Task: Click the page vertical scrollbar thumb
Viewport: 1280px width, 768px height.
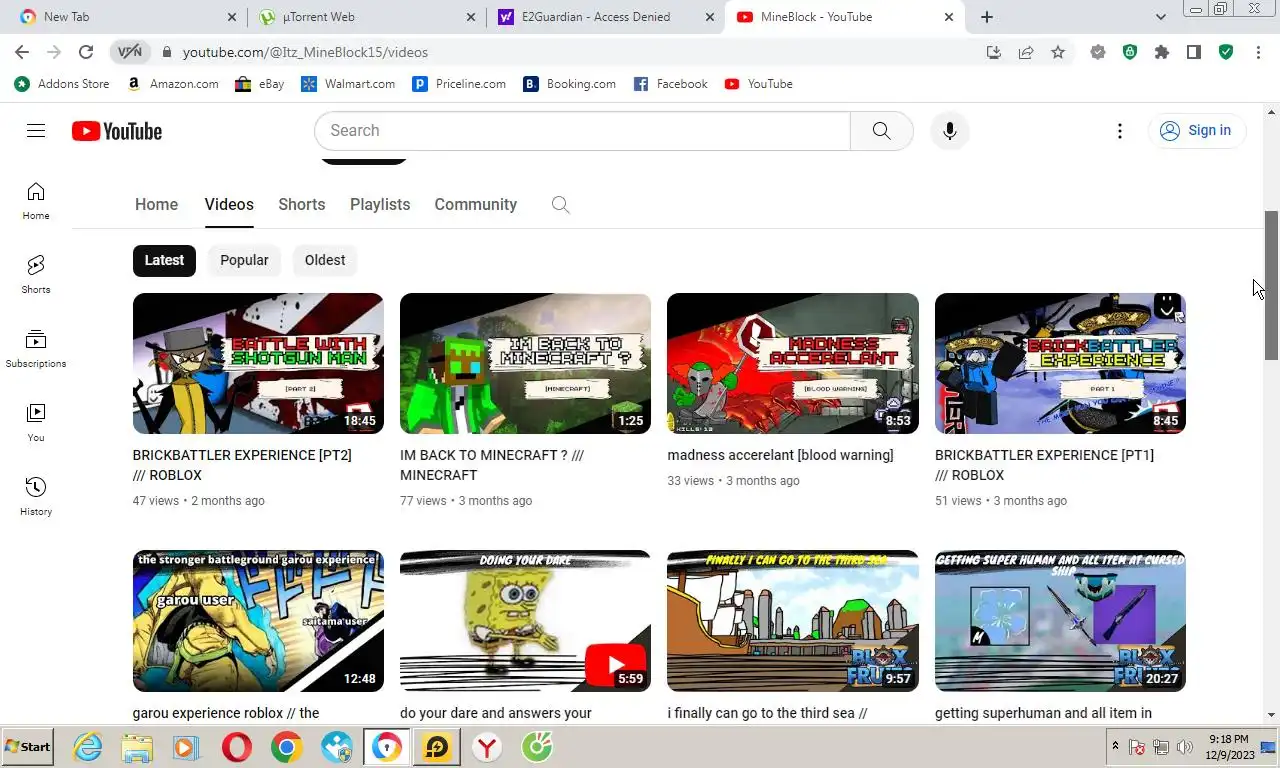Action: tap(1272, 285)
